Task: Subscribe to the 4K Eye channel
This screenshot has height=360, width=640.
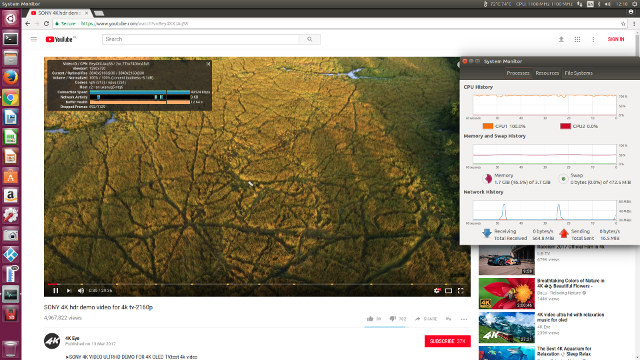Action: [447, 341]
